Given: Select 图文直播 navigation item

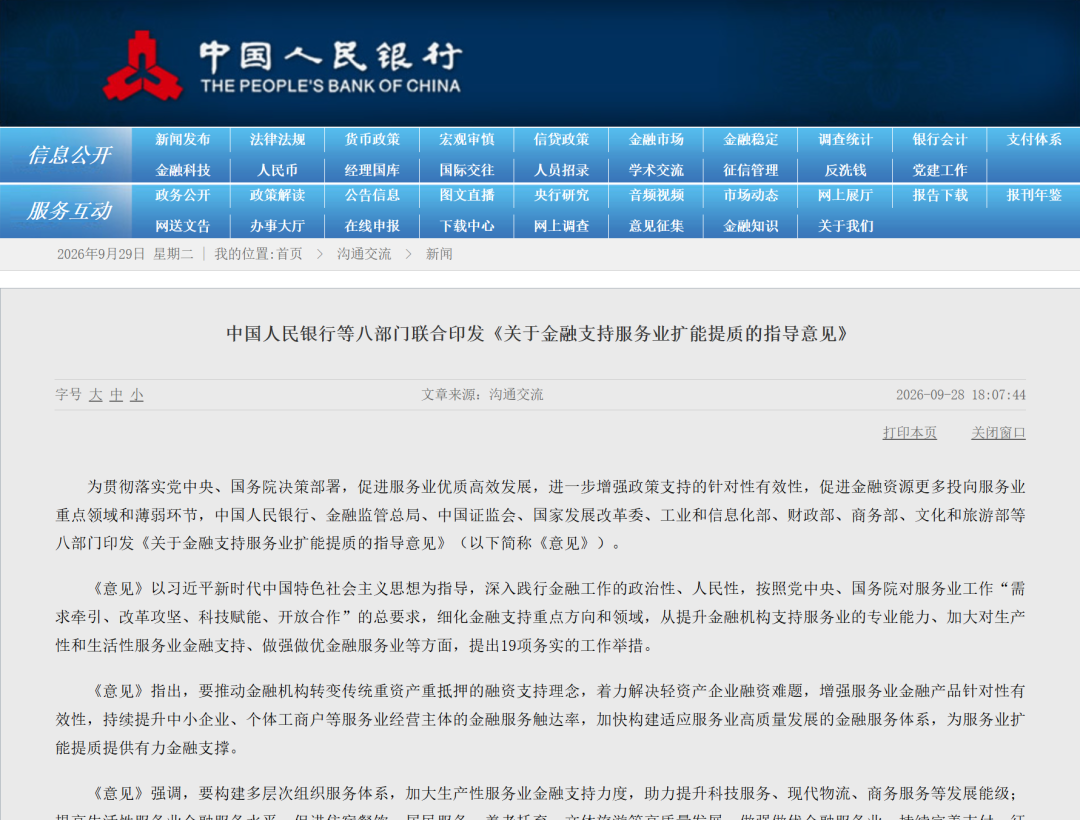Looking at the screenshot, I should [466, 196].
